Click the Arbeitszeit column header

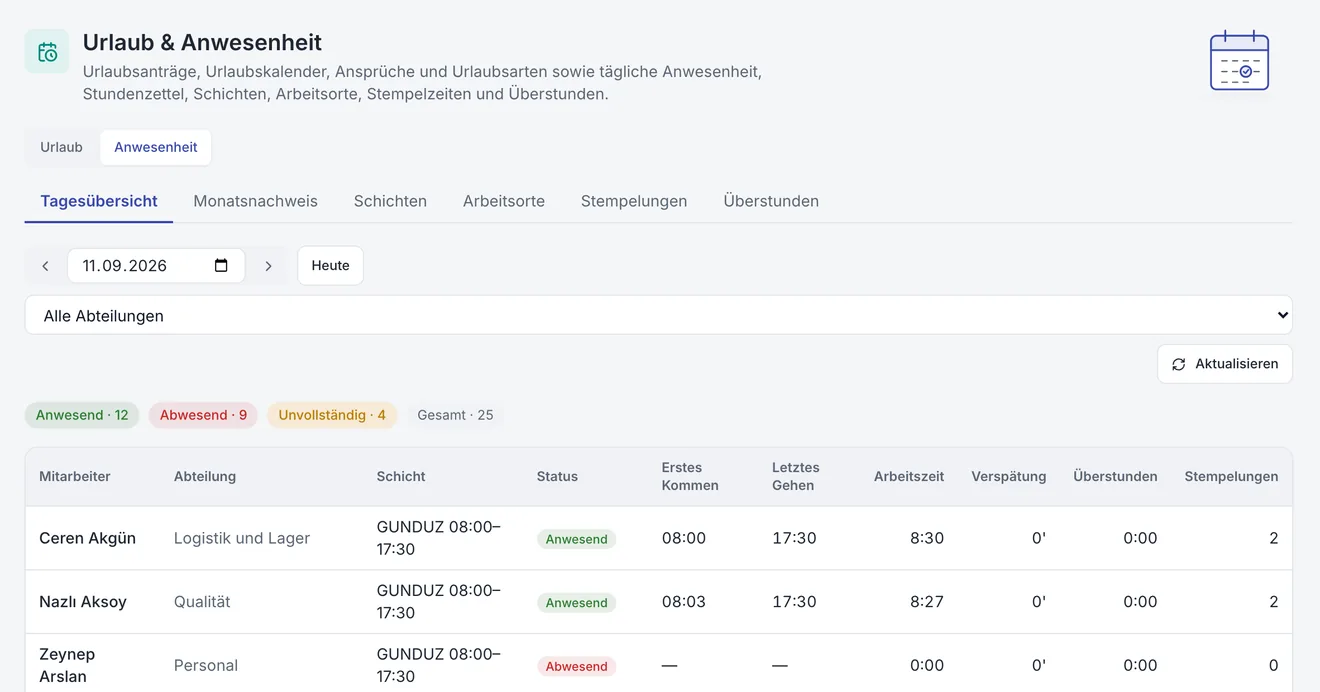pyautogui.click(x=909, y=477)
